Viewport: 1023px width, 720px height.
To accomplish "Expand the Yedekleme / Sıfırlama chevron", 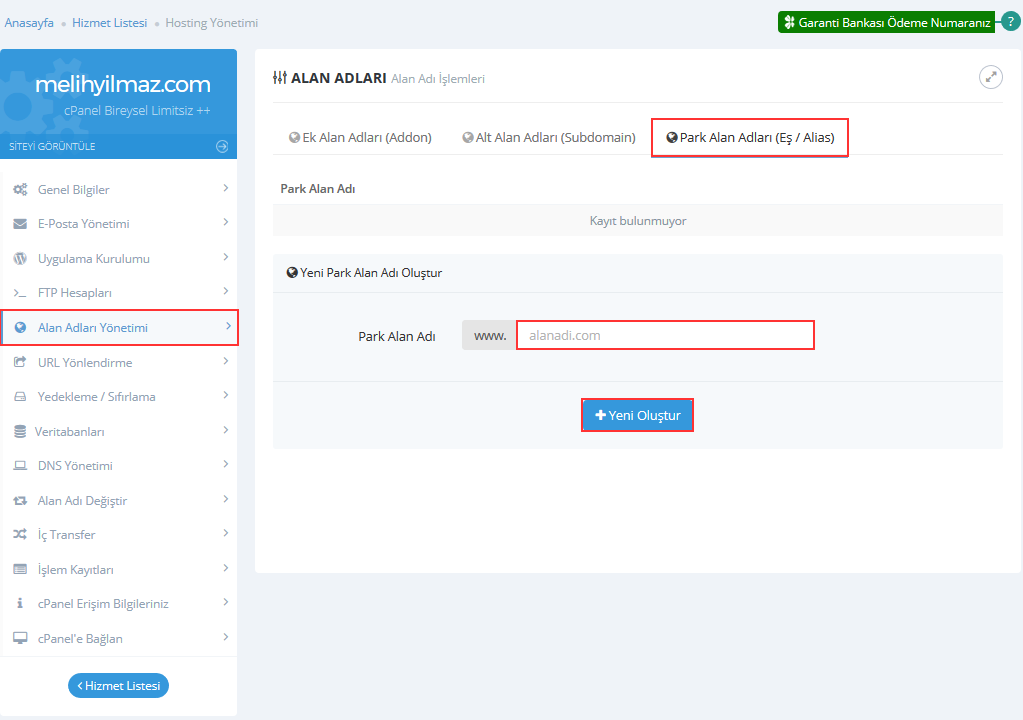I will click(226, 396).
